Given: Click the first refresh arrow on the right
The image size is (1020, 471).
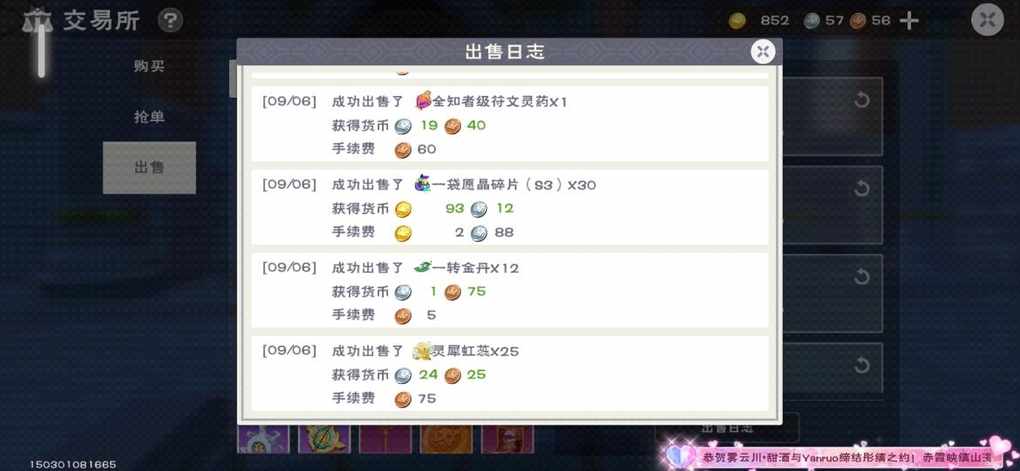Looking at the screenshot, I should 862,100.
